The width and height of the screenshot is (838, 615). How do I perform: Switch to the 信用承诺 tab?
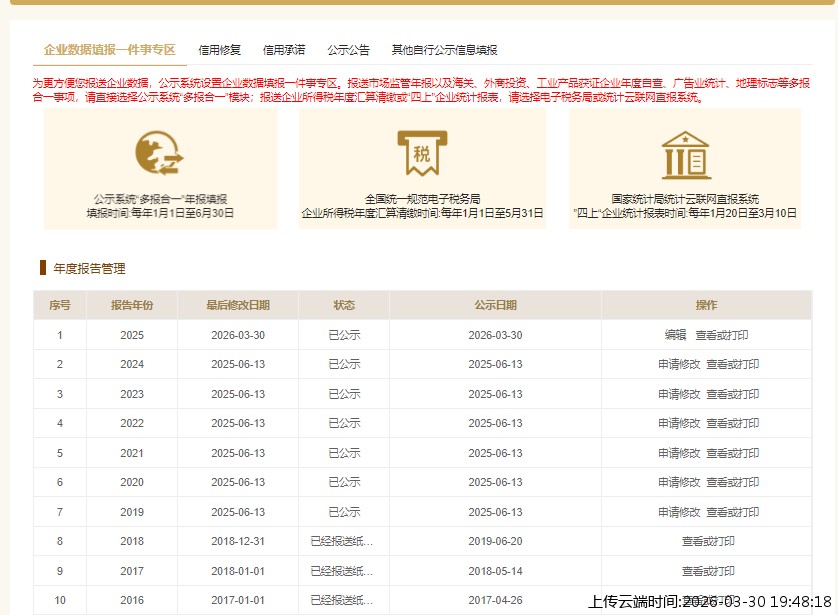[284, 49]
